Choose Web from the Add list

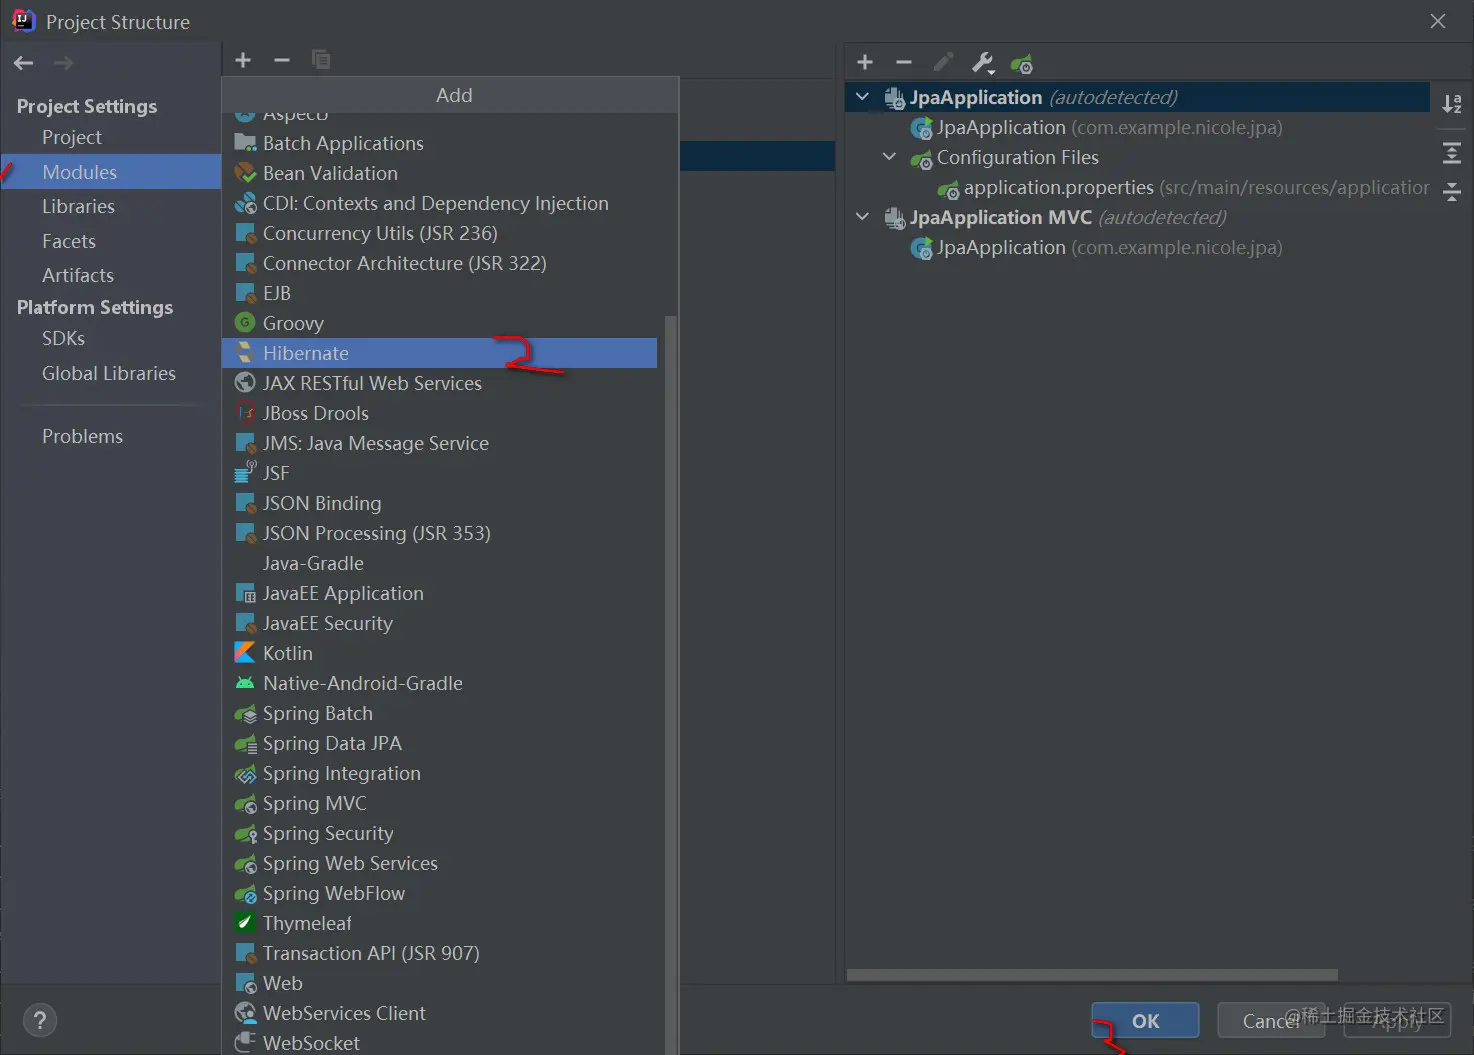coord(439,983)
